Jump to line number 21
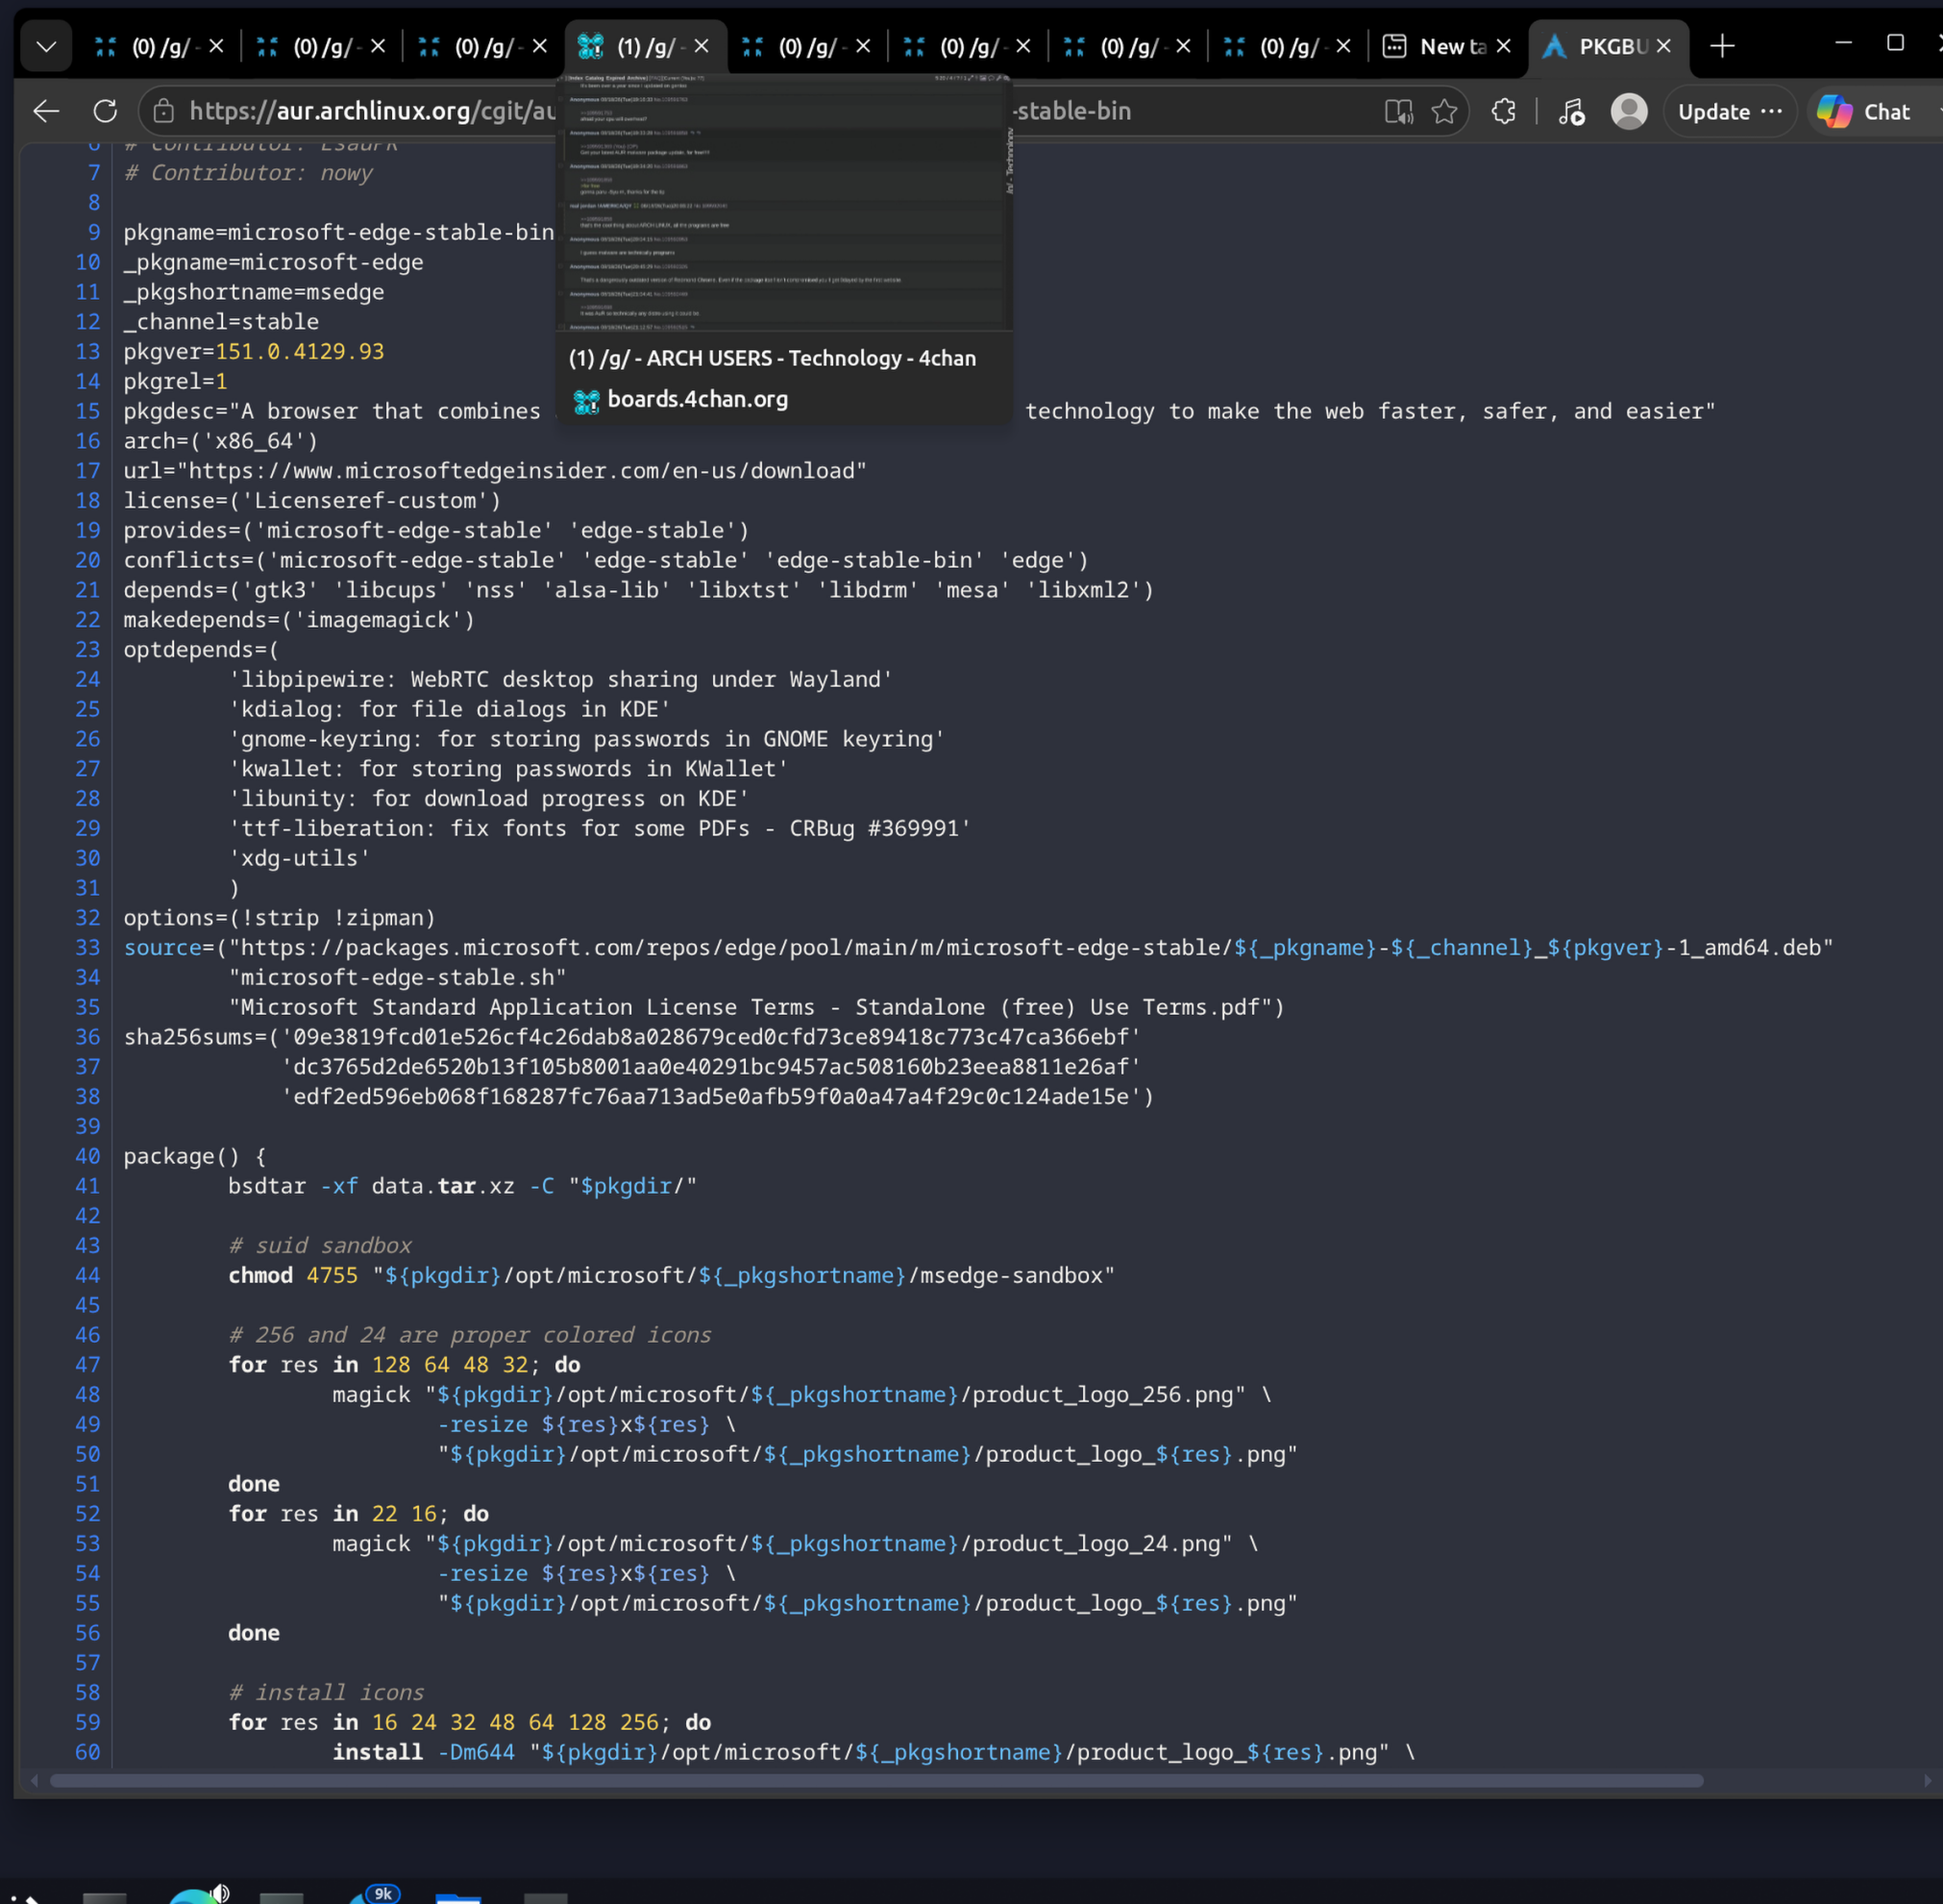1943x1904 pixels. tap(88, 590)
